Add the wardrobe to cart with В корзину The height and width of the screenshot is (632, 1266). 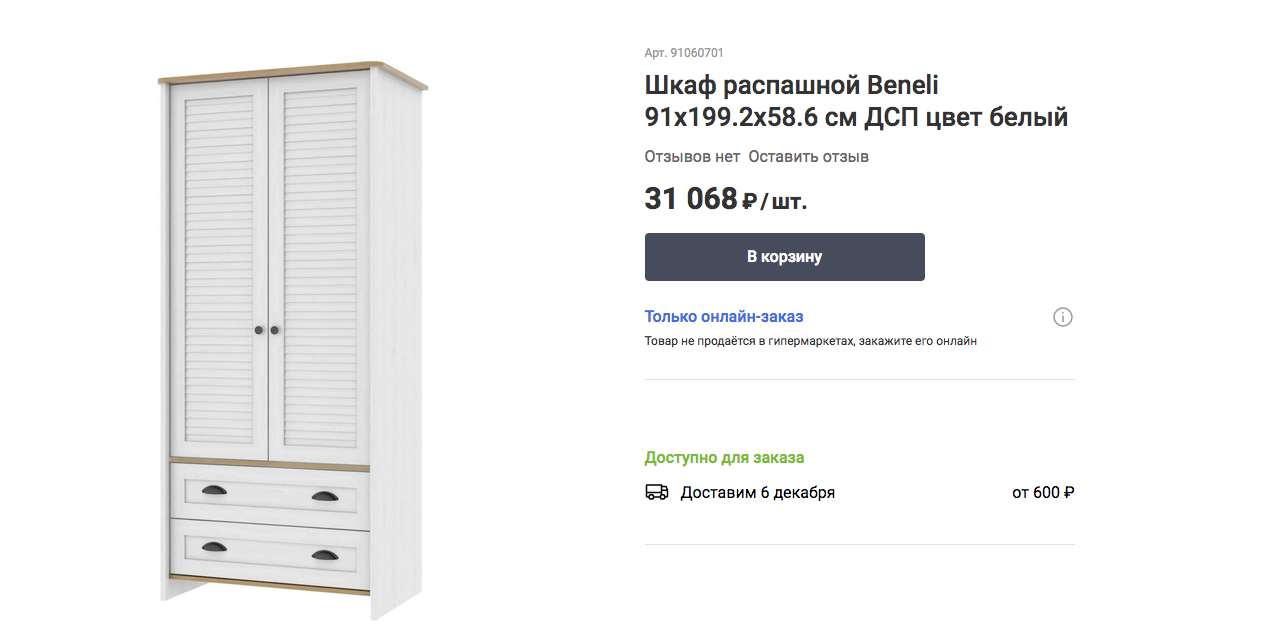pos(784,257)
